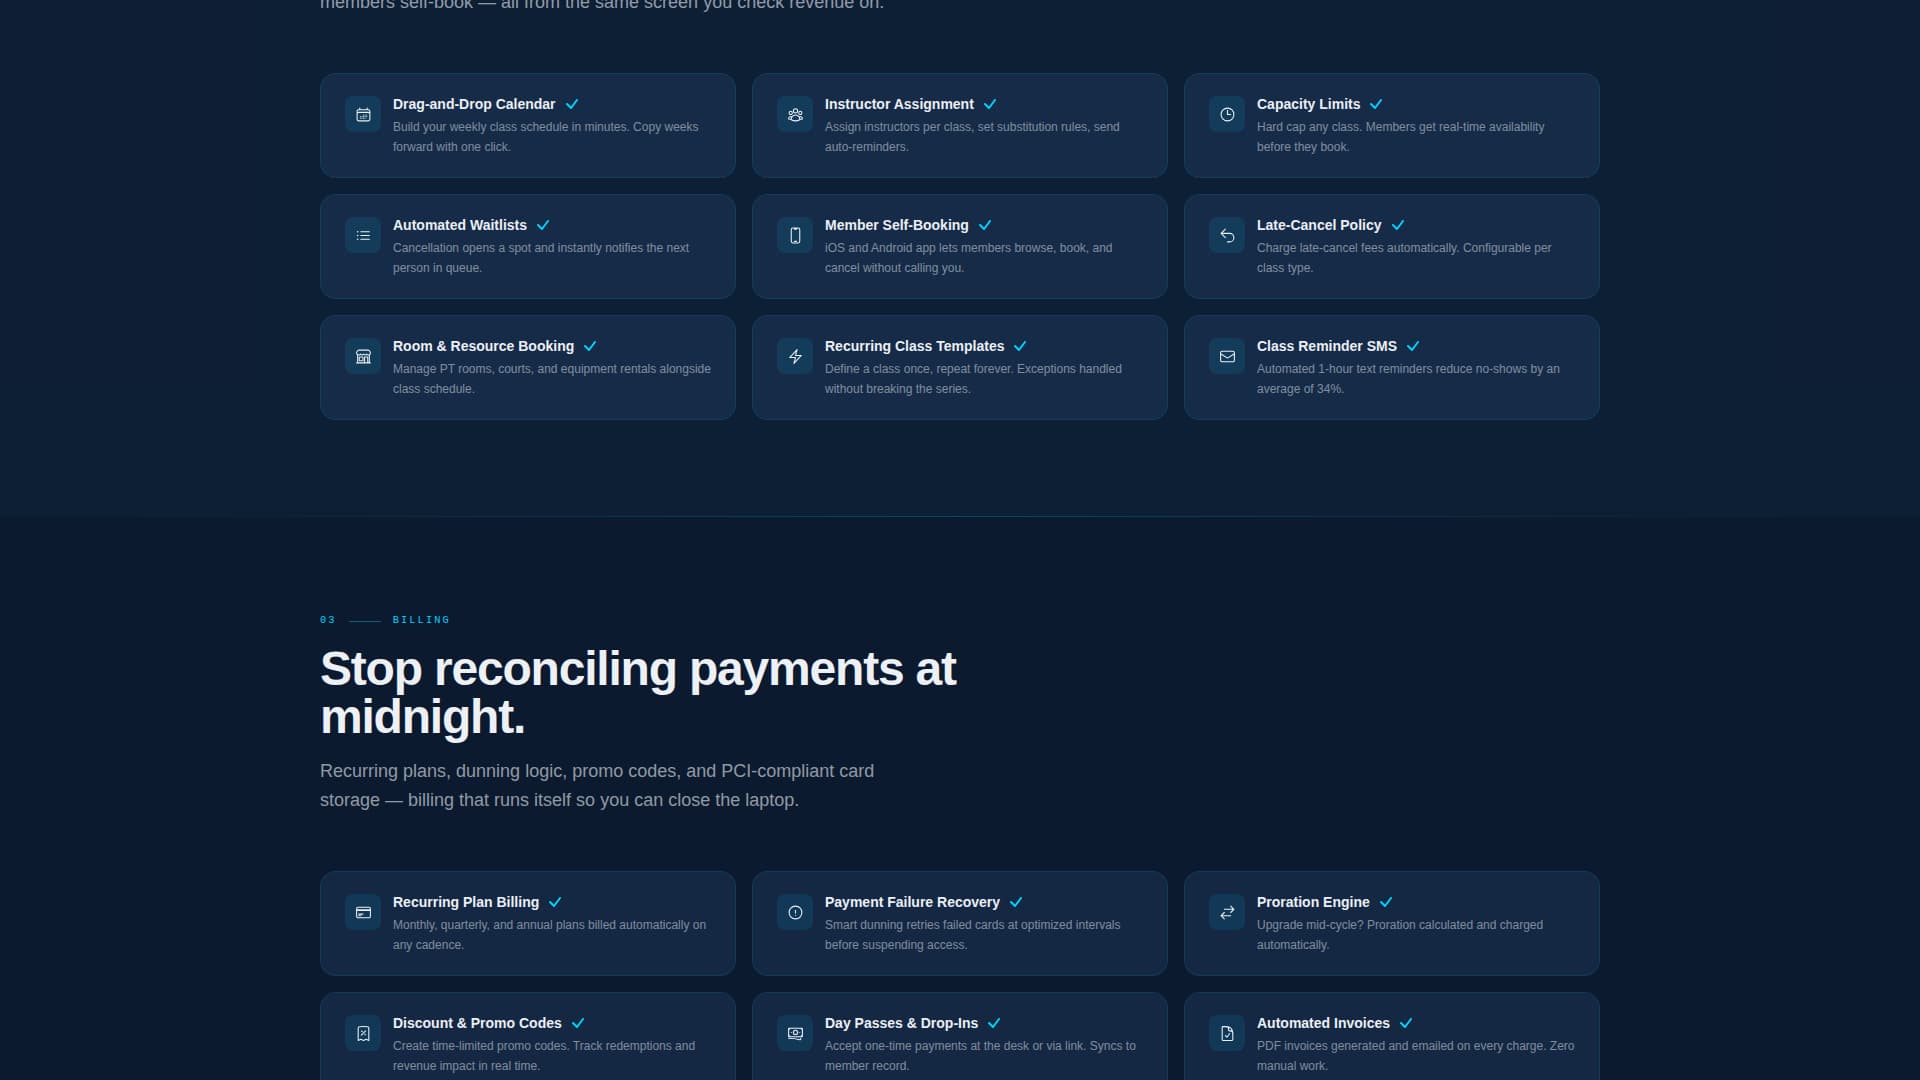Viewport: 1920px width, 1080px height.
Task: Click the 03 section number
Action: (327, 620)
